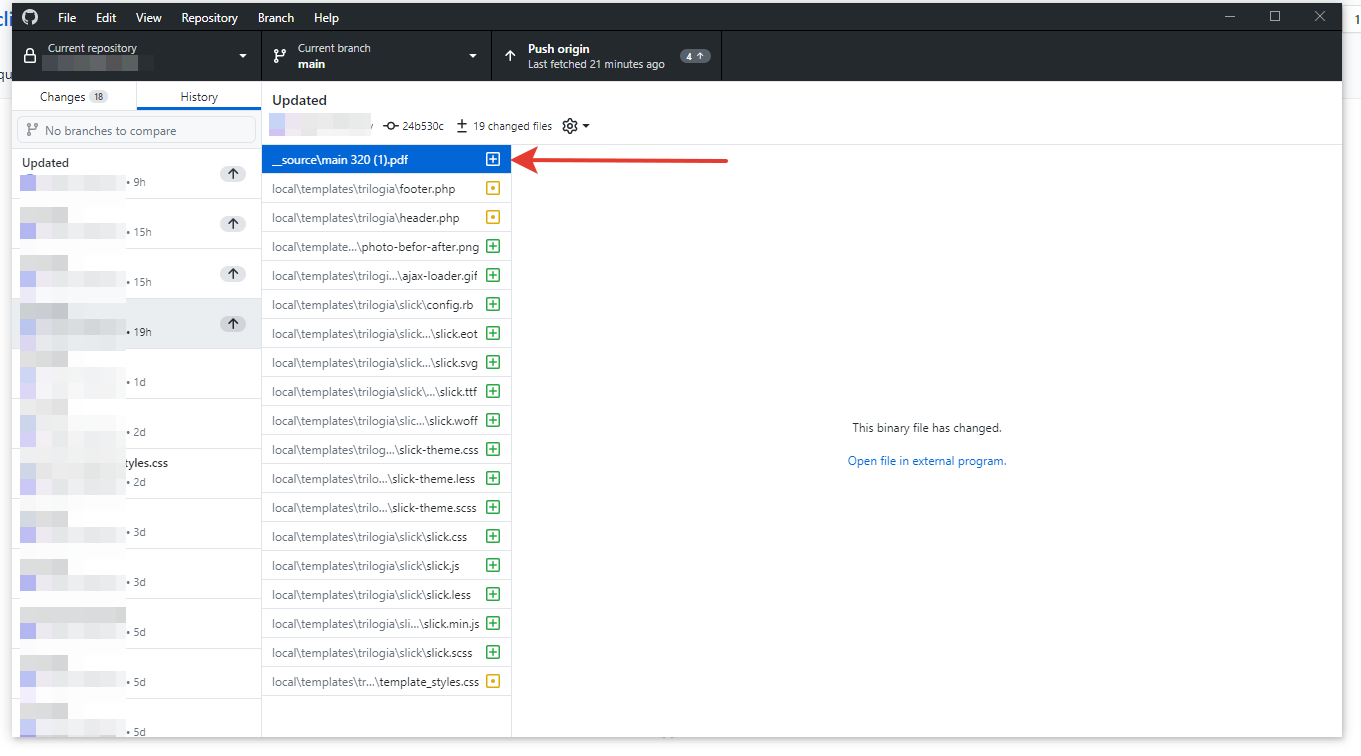Select slick\slick.js file
Image resolution: width=1361 pixels, height=756 pixels.
pos(387,565)
